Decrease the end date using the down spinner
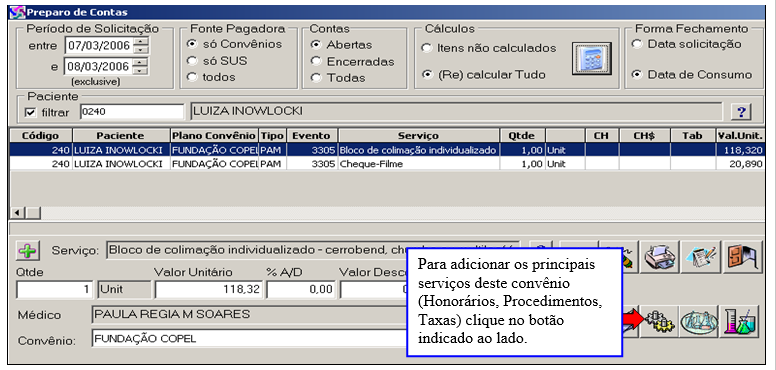Viewport: 776px width, 370px height. pos(141,70)
